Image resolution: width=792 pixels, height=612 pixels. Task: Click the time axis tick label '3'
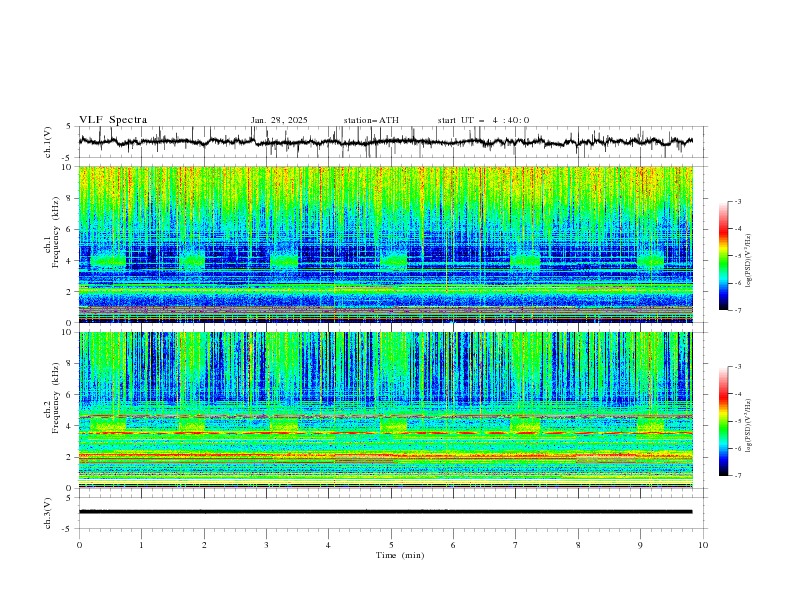[266, 545]
